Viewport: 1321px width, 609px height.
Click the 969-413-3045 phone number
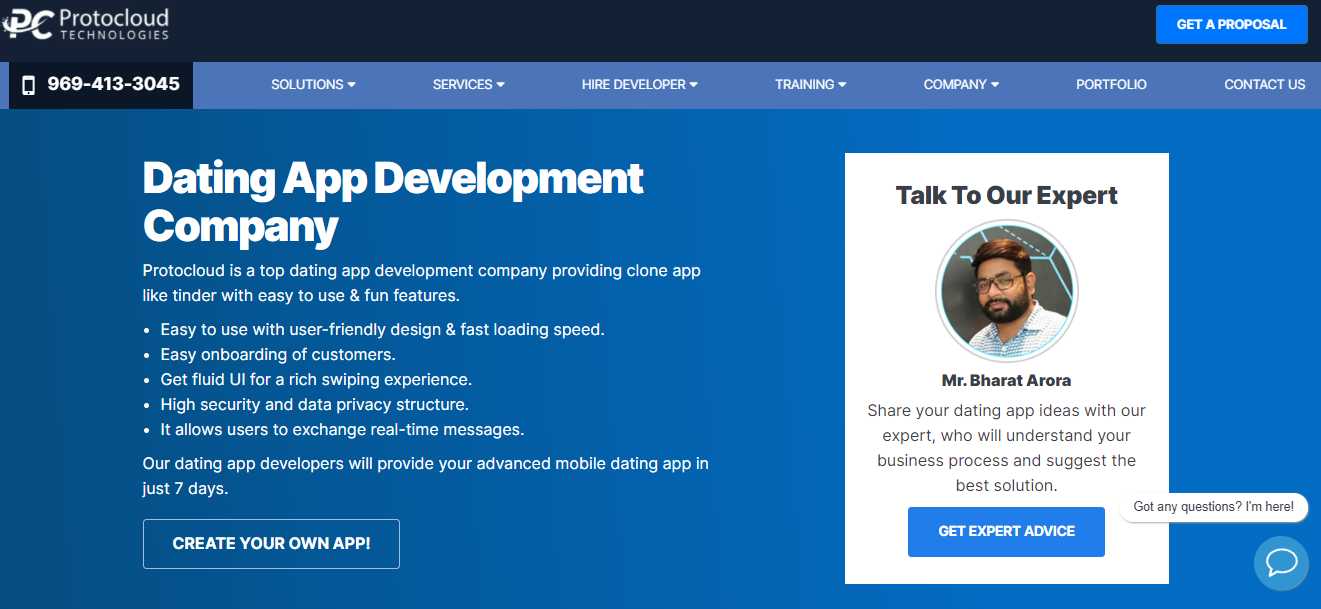(x=113, y=84)
